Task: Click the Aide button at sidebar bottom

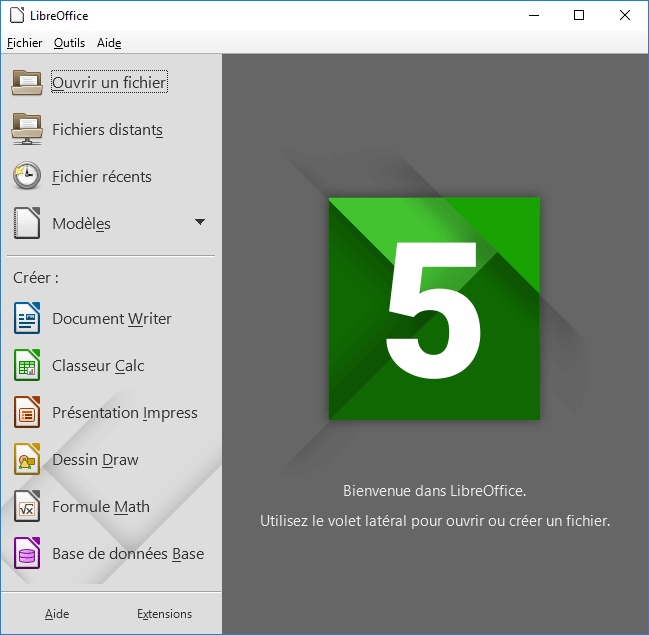Action: coord(57,614)
